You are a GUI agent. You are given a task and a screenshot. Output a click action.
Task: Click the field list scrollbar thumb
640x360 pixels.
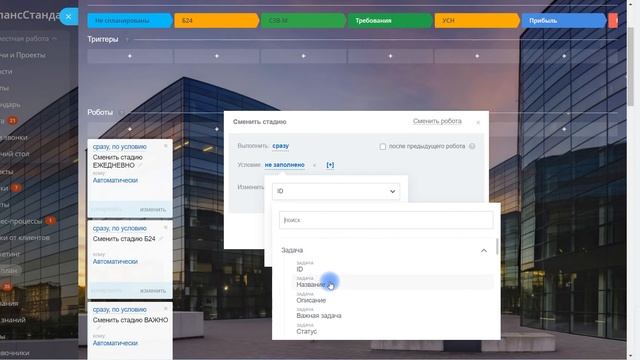497,247
